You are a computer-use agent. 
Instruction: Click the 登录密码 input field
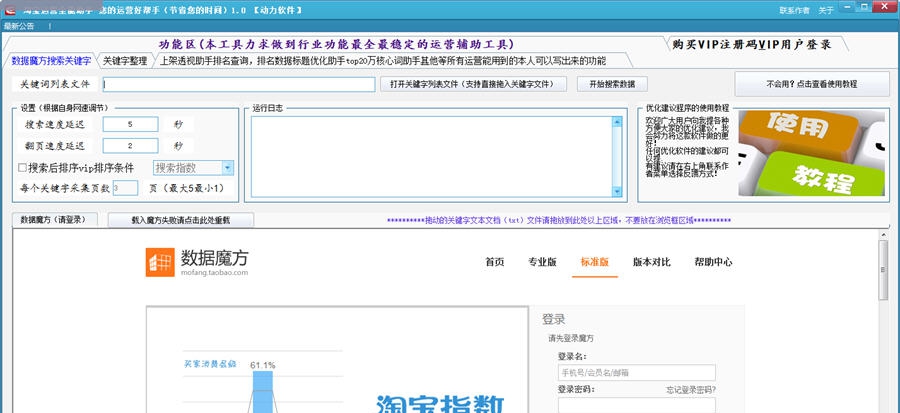637,405
